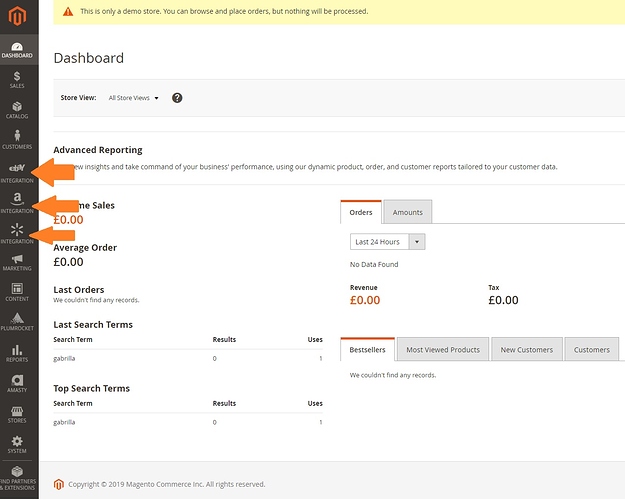Click gabrilla under Last Search Terms
This screenshot has width=625, height=500.
[64, 358]
